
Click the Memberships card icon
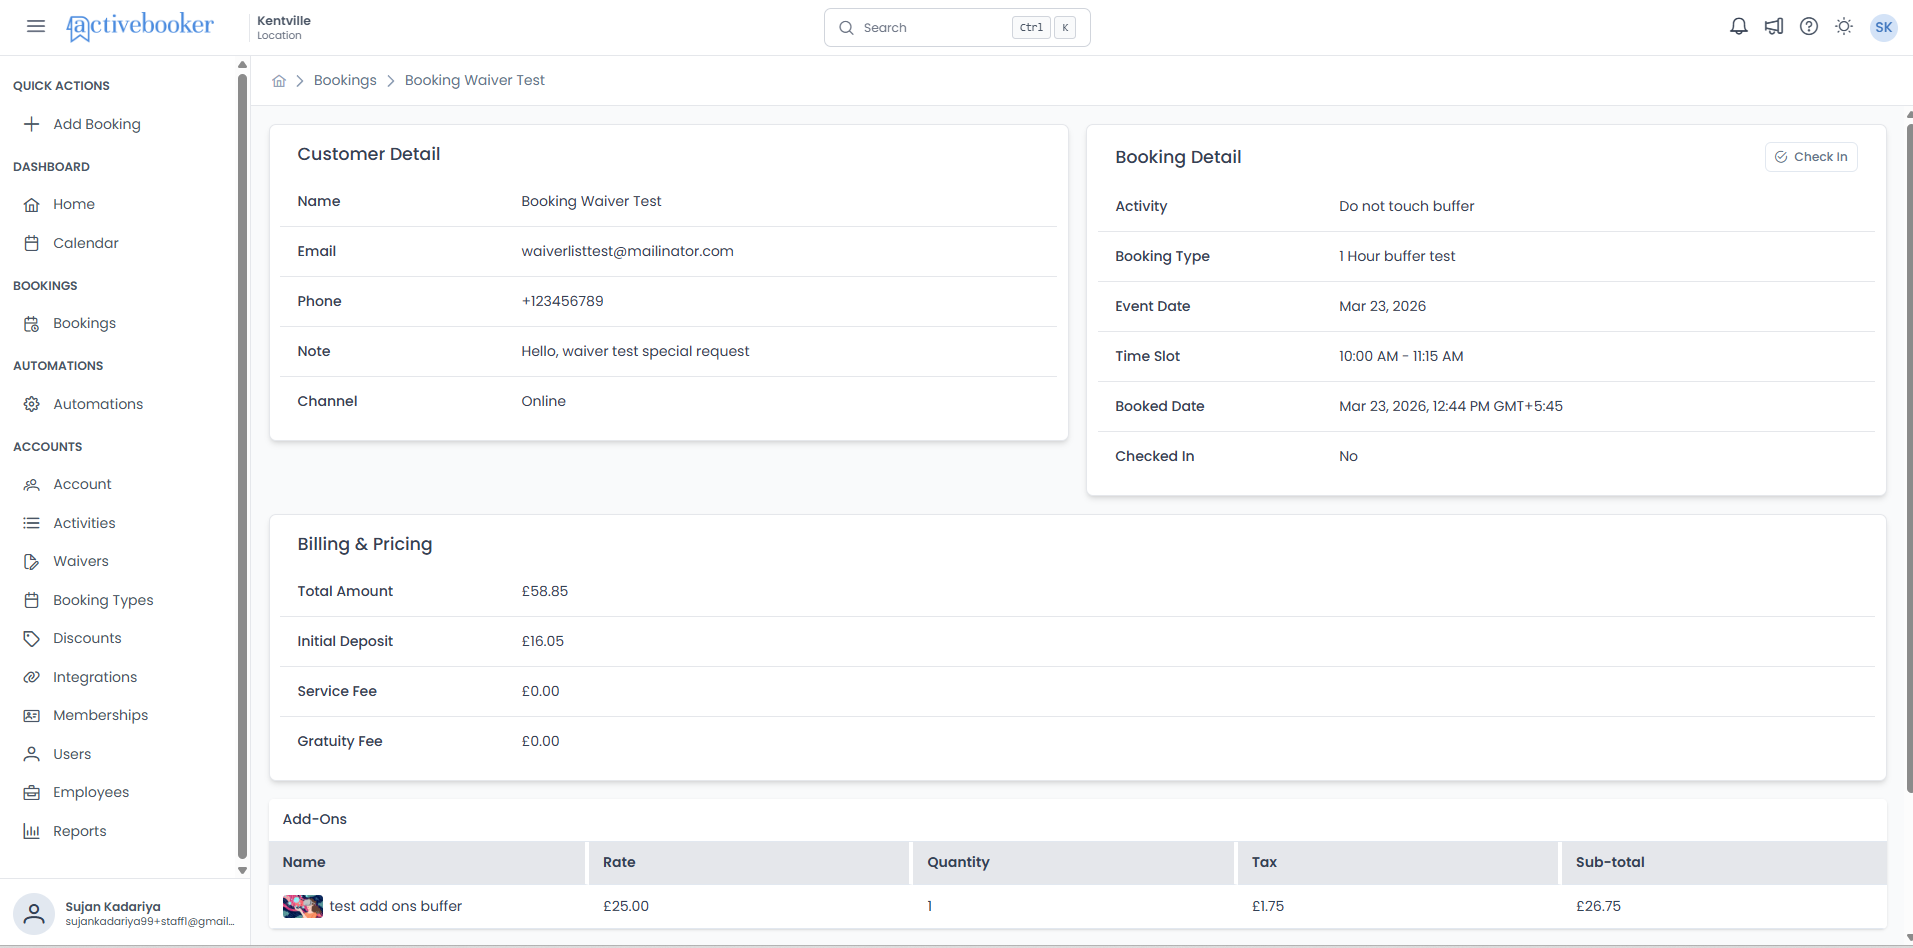point(32,715)
